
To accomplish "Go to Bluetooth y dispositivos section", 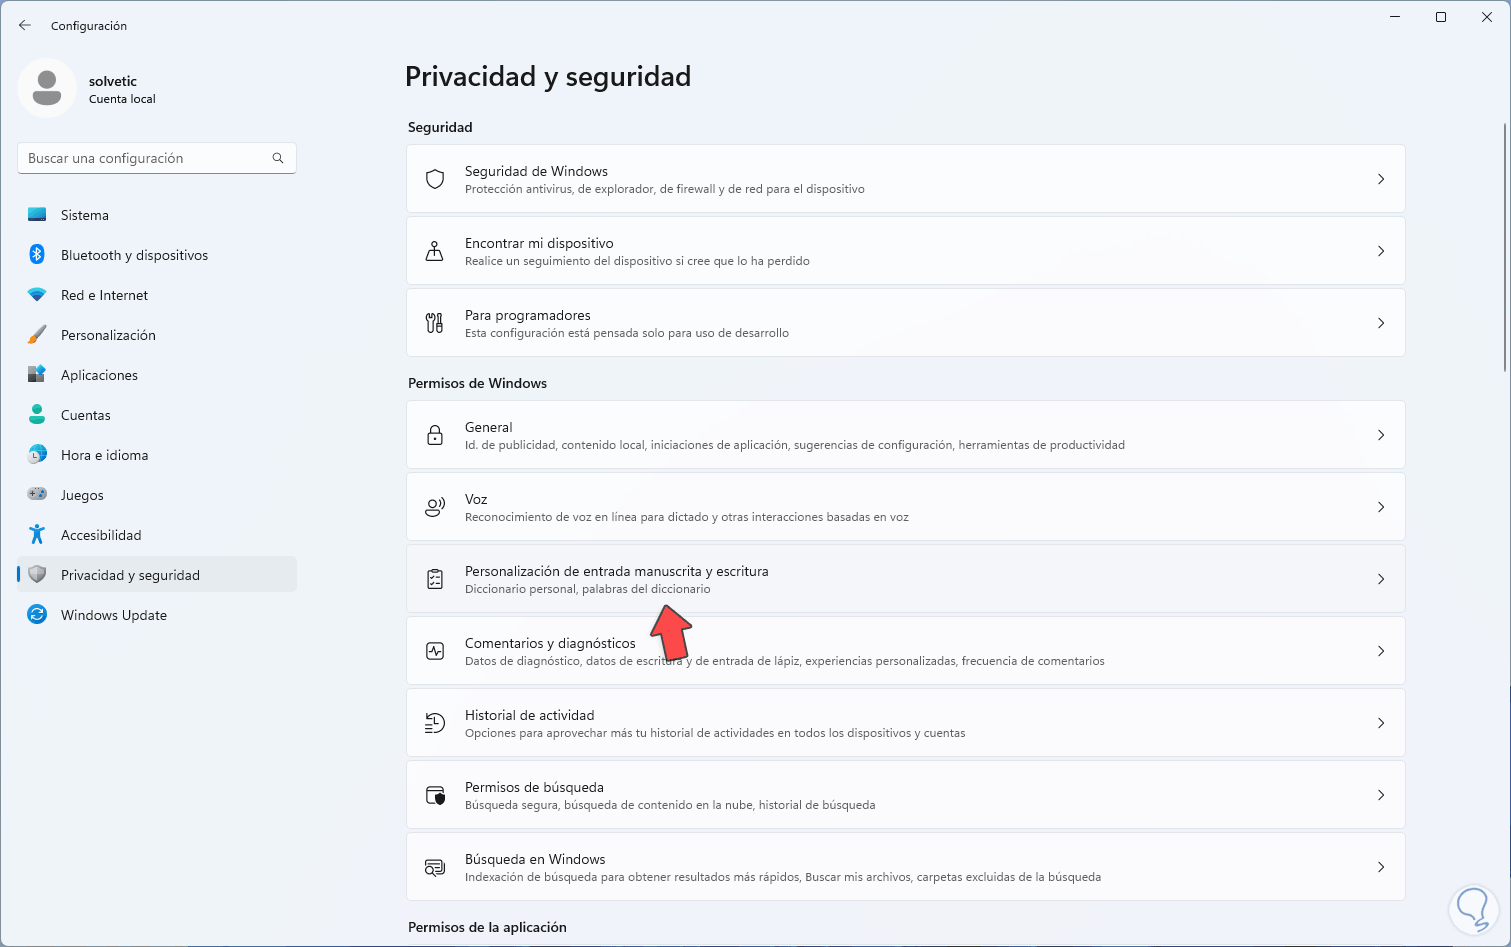I will [134, 255].
